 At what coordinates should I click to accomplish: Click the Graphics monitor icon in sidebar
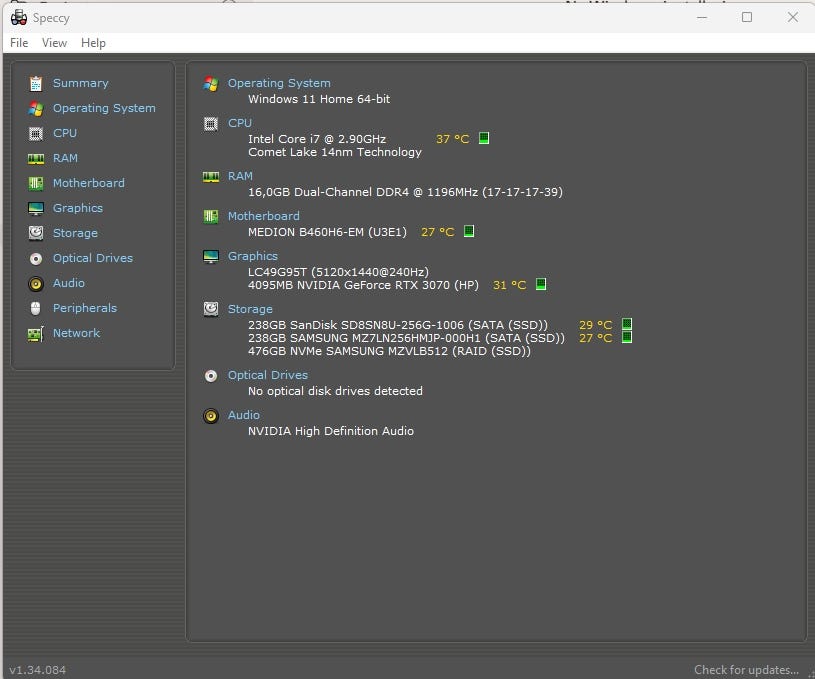(36, 208)
